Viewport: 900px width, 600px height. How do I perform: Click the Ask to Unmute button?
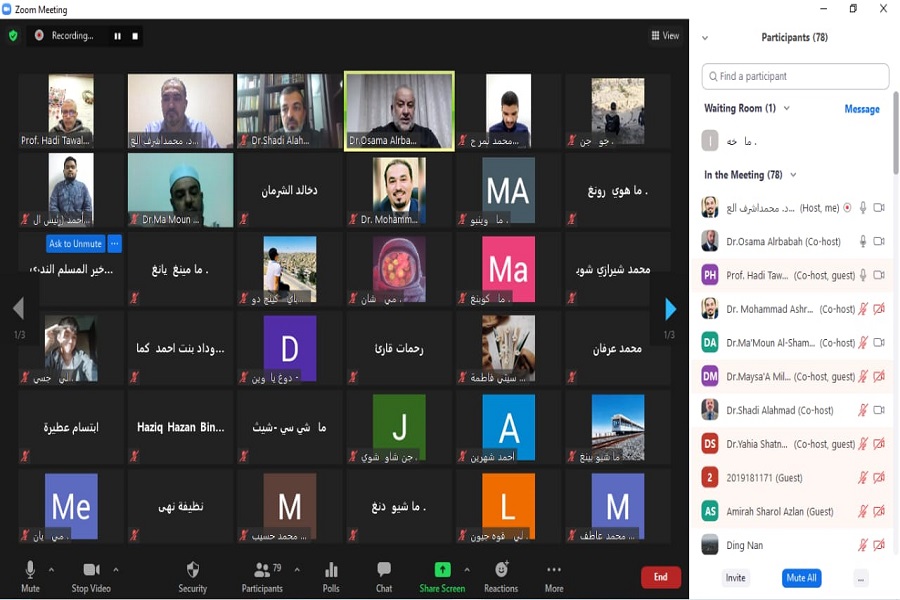point(75,243)
